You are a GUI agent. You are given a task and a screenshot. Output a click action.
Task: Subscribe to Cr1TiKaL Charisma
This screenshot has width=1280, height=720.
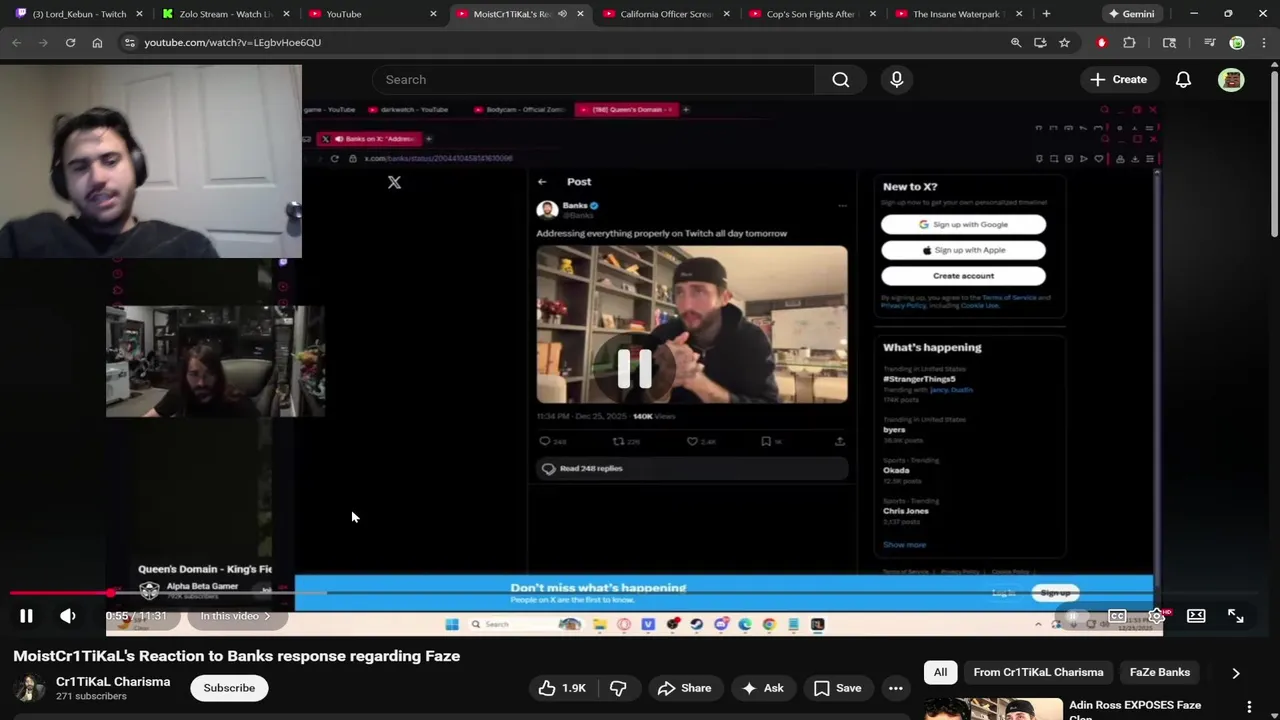[229, 688]
